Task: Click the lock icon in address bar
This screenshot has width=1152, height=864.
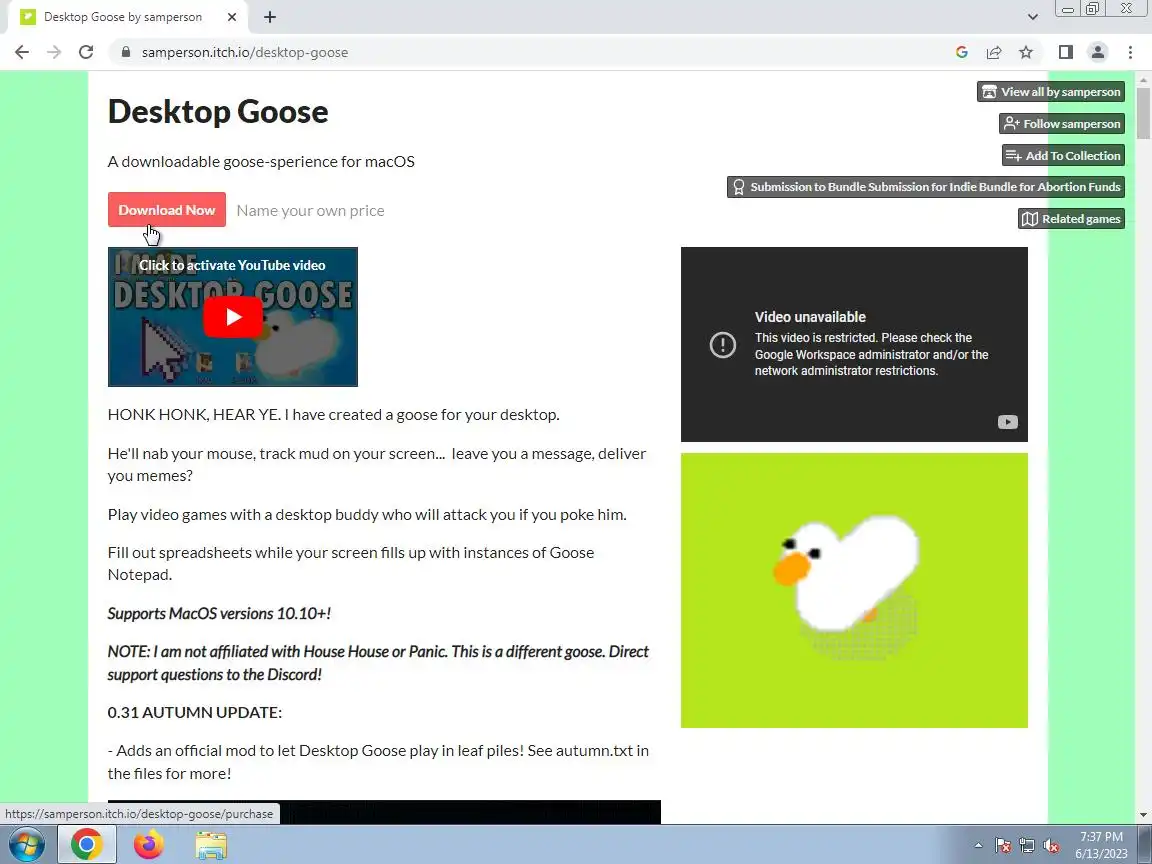Action: coord(126,52)
